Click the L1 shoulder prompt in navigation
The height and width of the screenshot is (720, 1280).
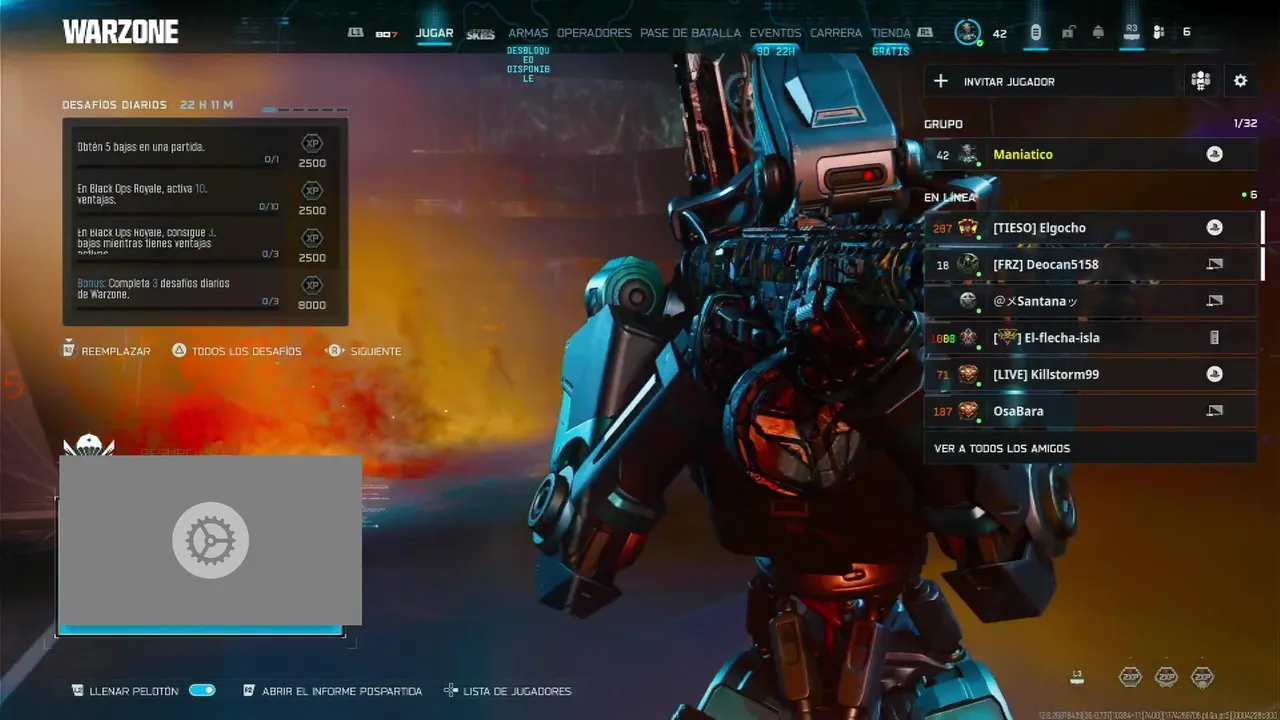(x=355, y=33)
